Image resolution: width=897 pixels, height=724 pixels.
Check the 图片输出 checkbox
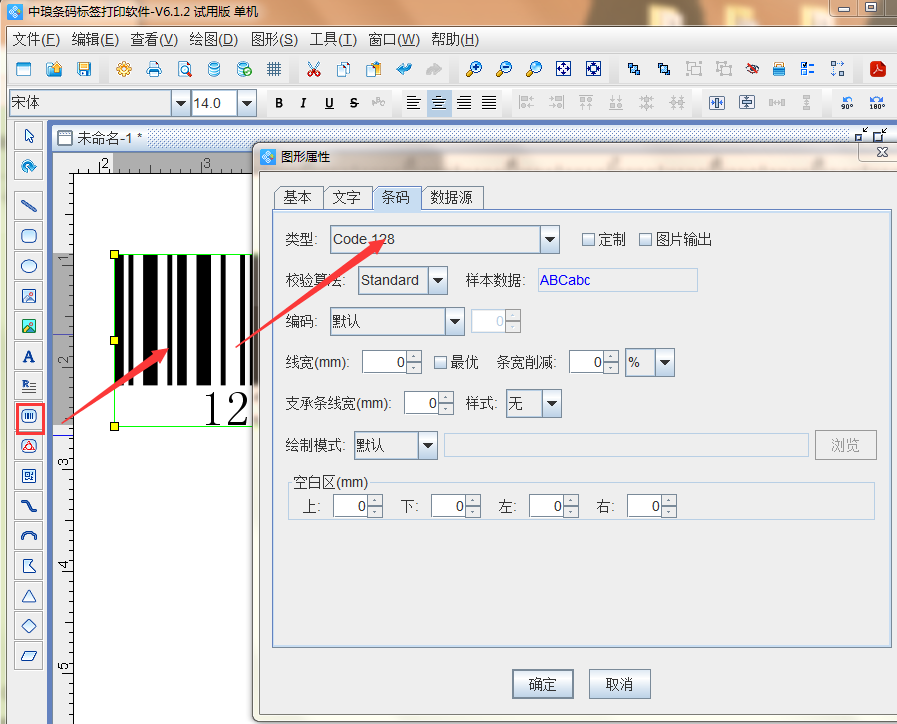click(x=645, y=240)
